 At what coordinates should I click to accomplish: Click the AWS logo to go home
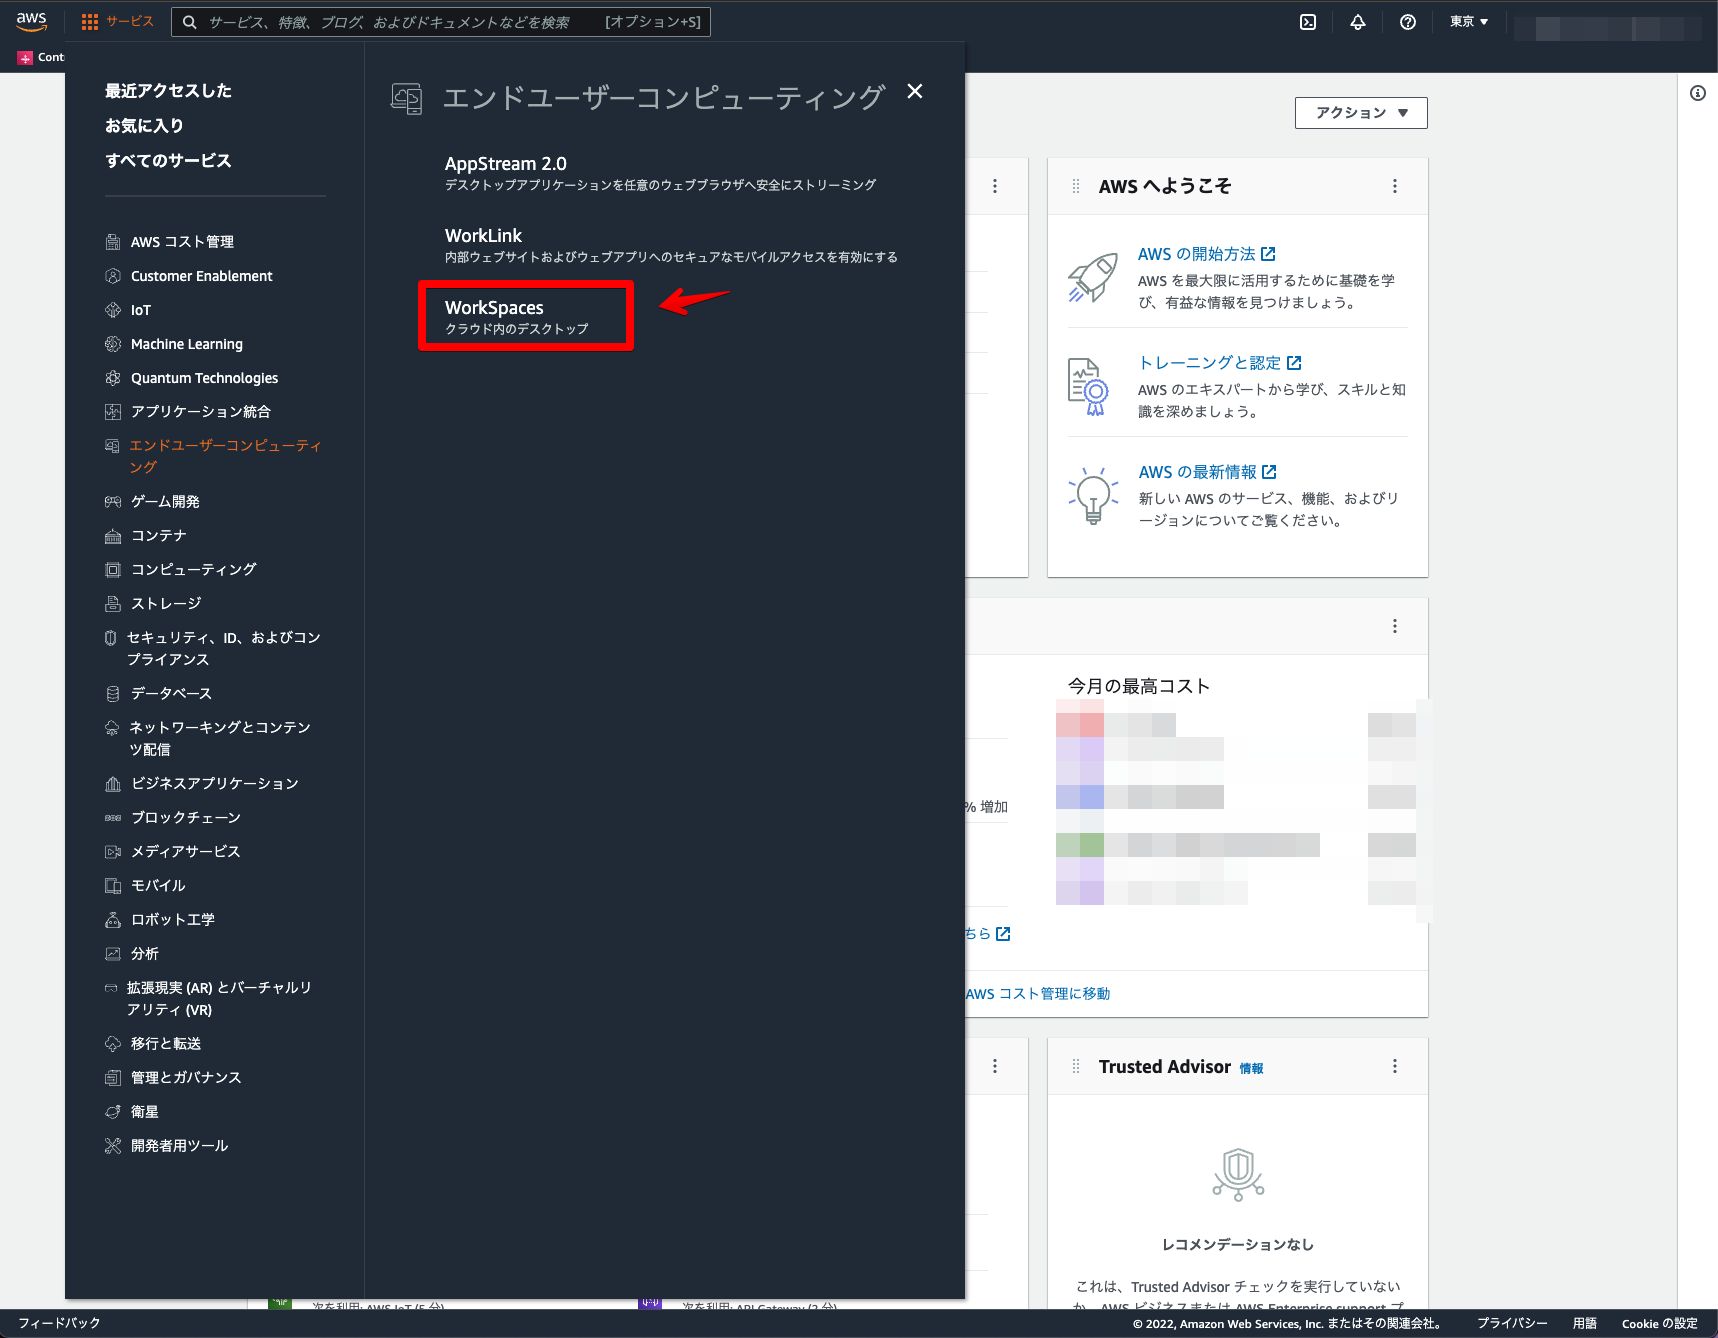(x=31, y=21)
